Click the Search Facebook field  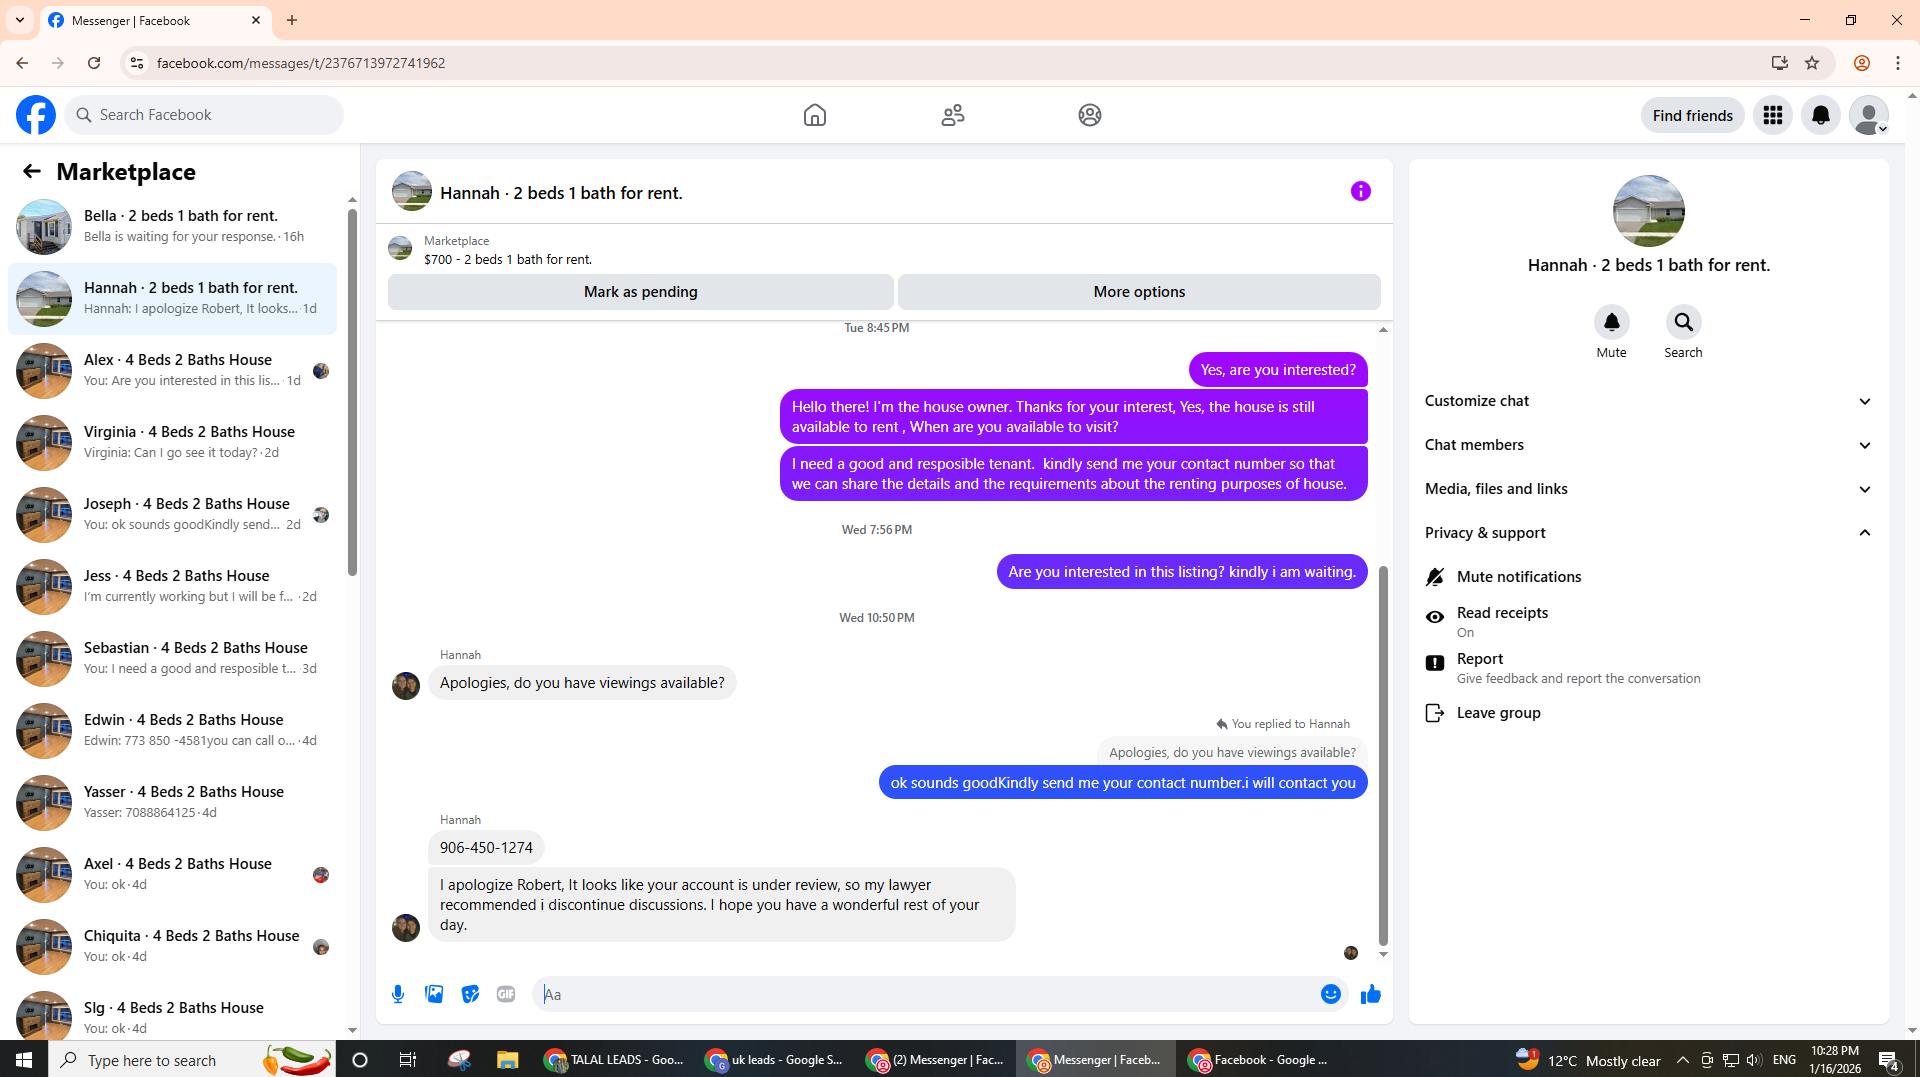[205, 115]
